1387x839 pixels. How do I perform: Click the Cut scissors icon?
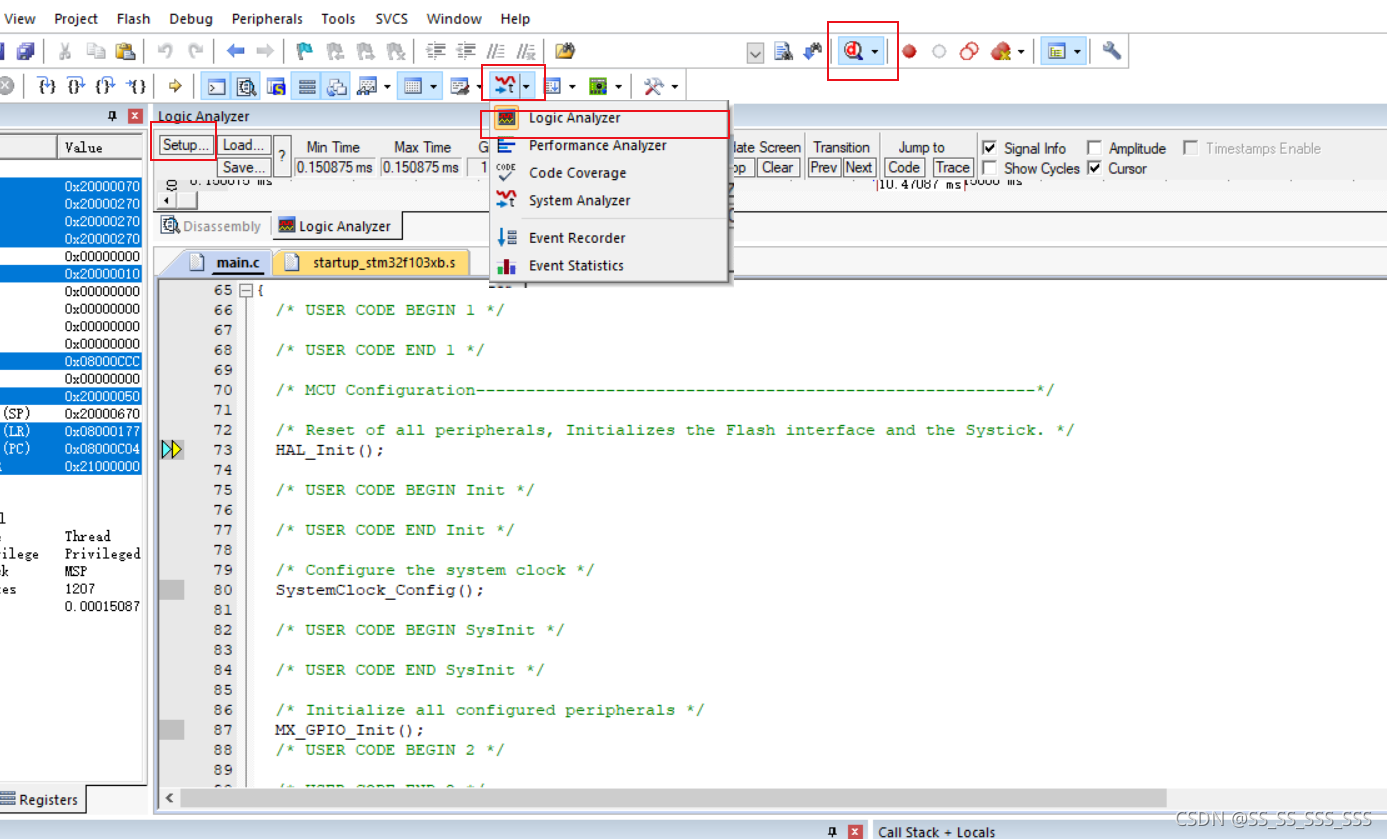pyautogui.click(x=64, y=51)
